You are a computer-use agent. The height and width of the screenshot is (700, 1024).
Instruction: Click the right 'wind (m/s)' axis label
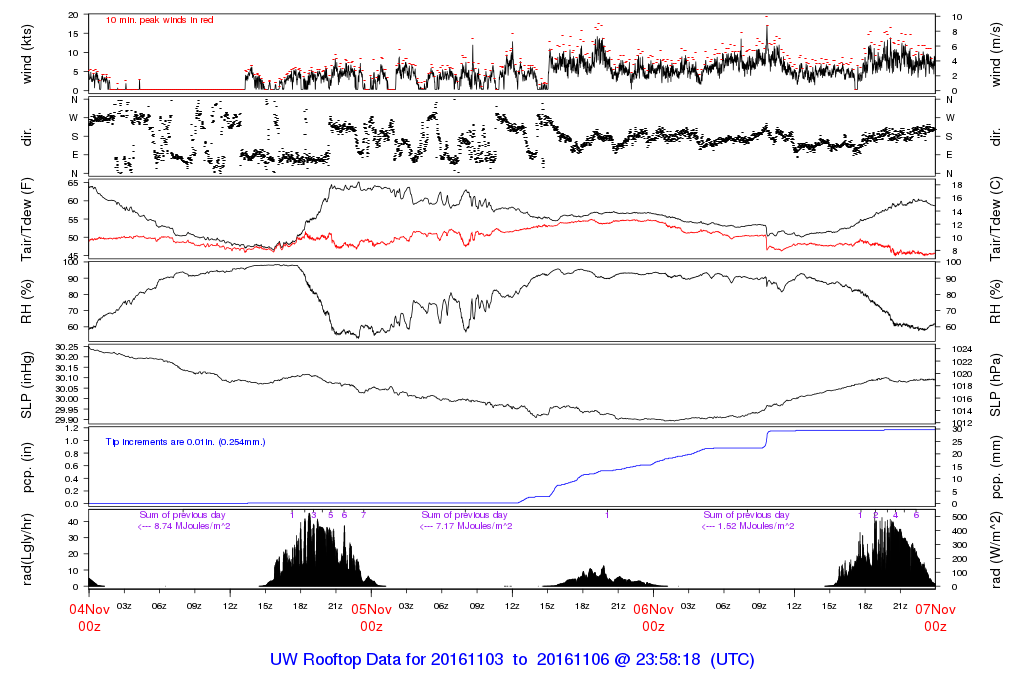click(996, 55)
